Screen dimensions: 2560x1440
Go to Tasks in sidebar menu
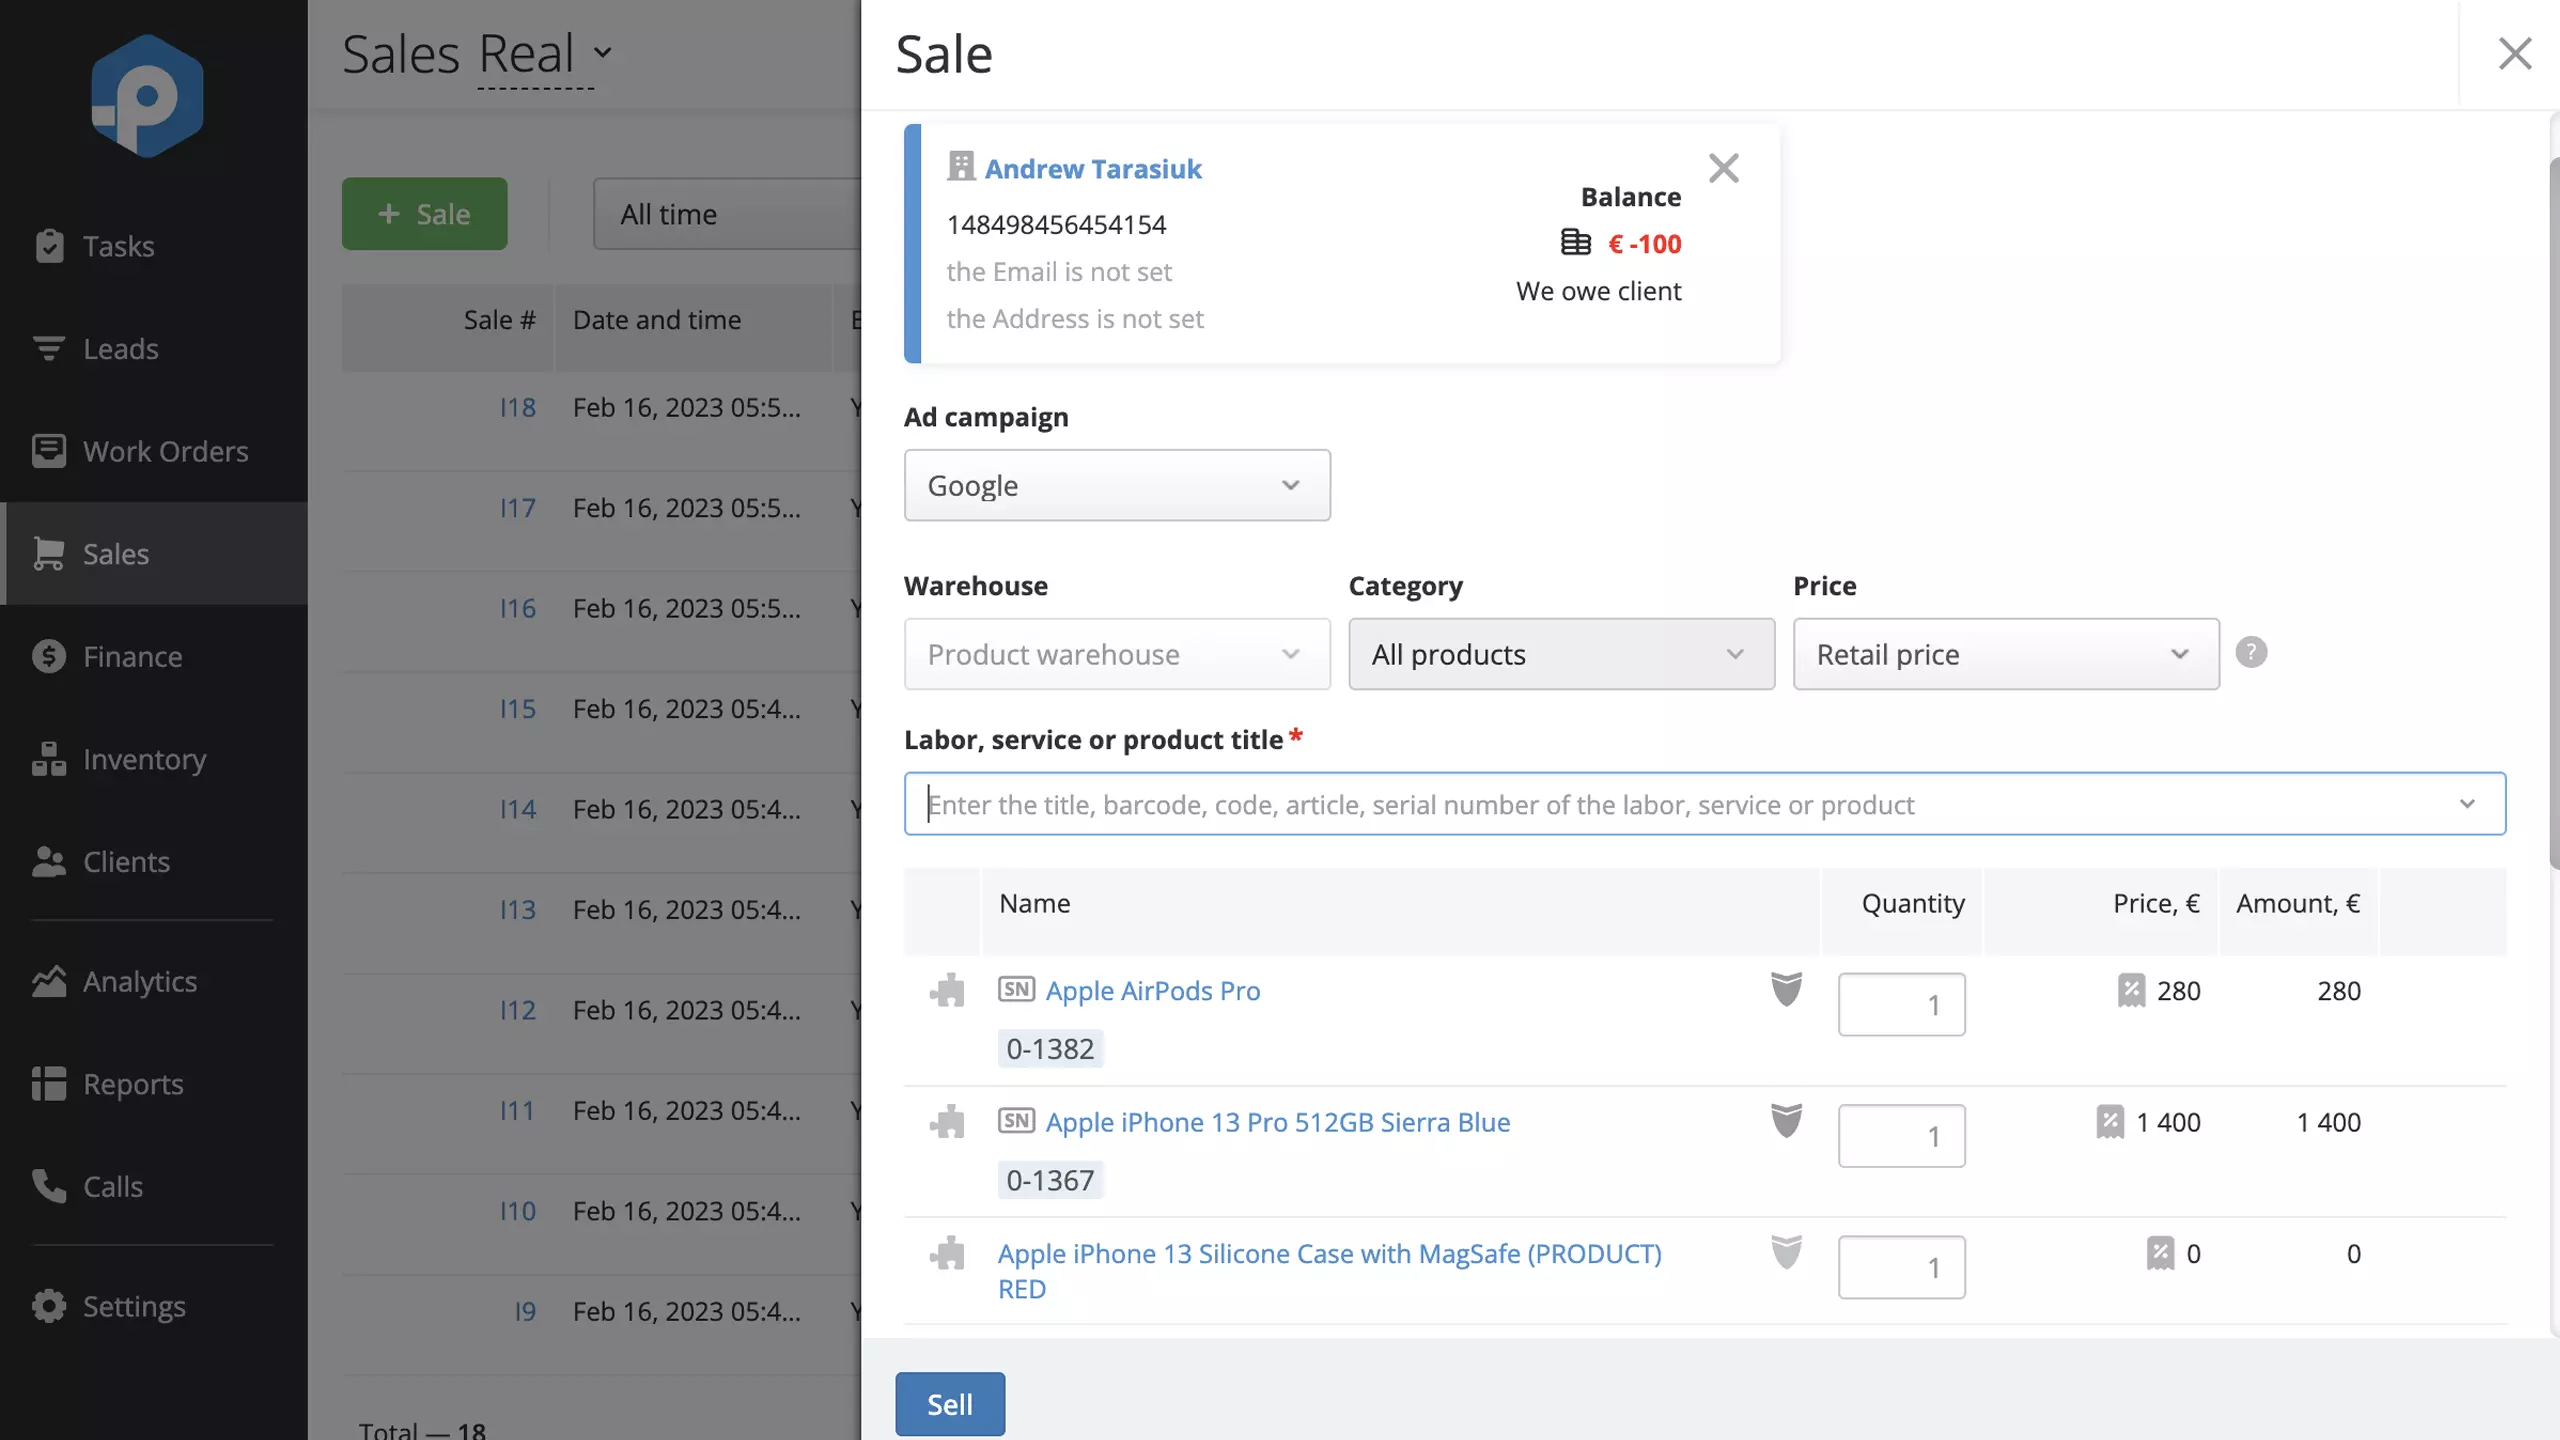point(154,246)
